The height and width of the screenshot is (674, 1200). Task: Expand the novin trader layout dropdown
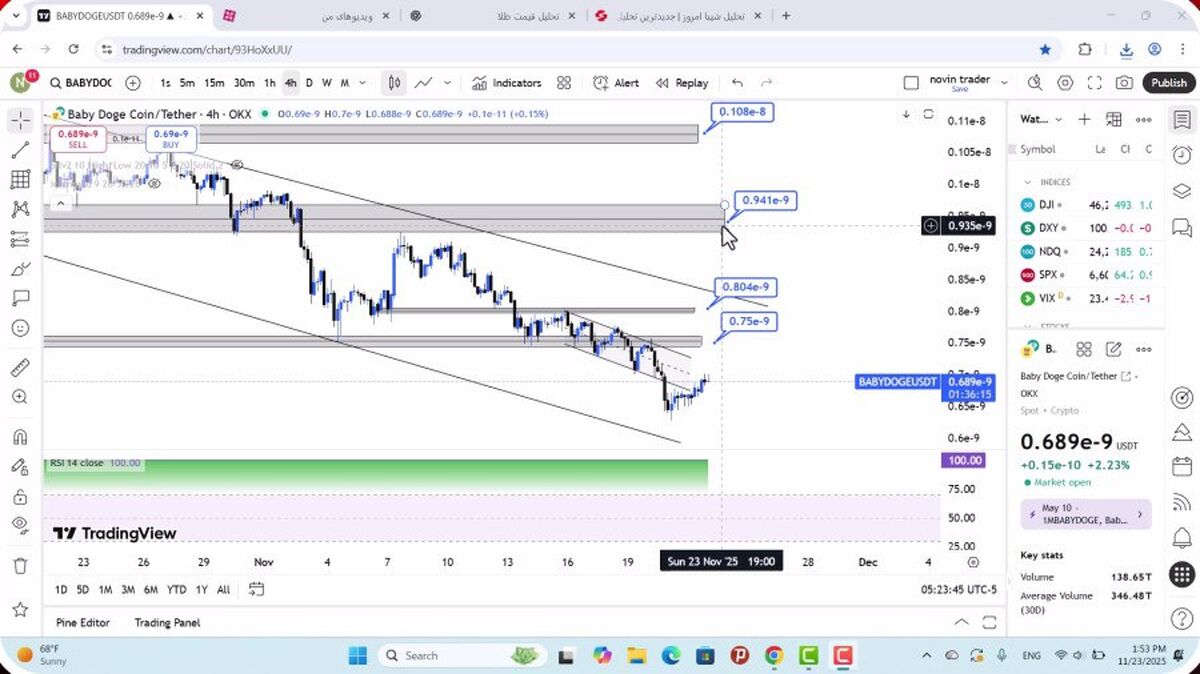pos(1004,83)
